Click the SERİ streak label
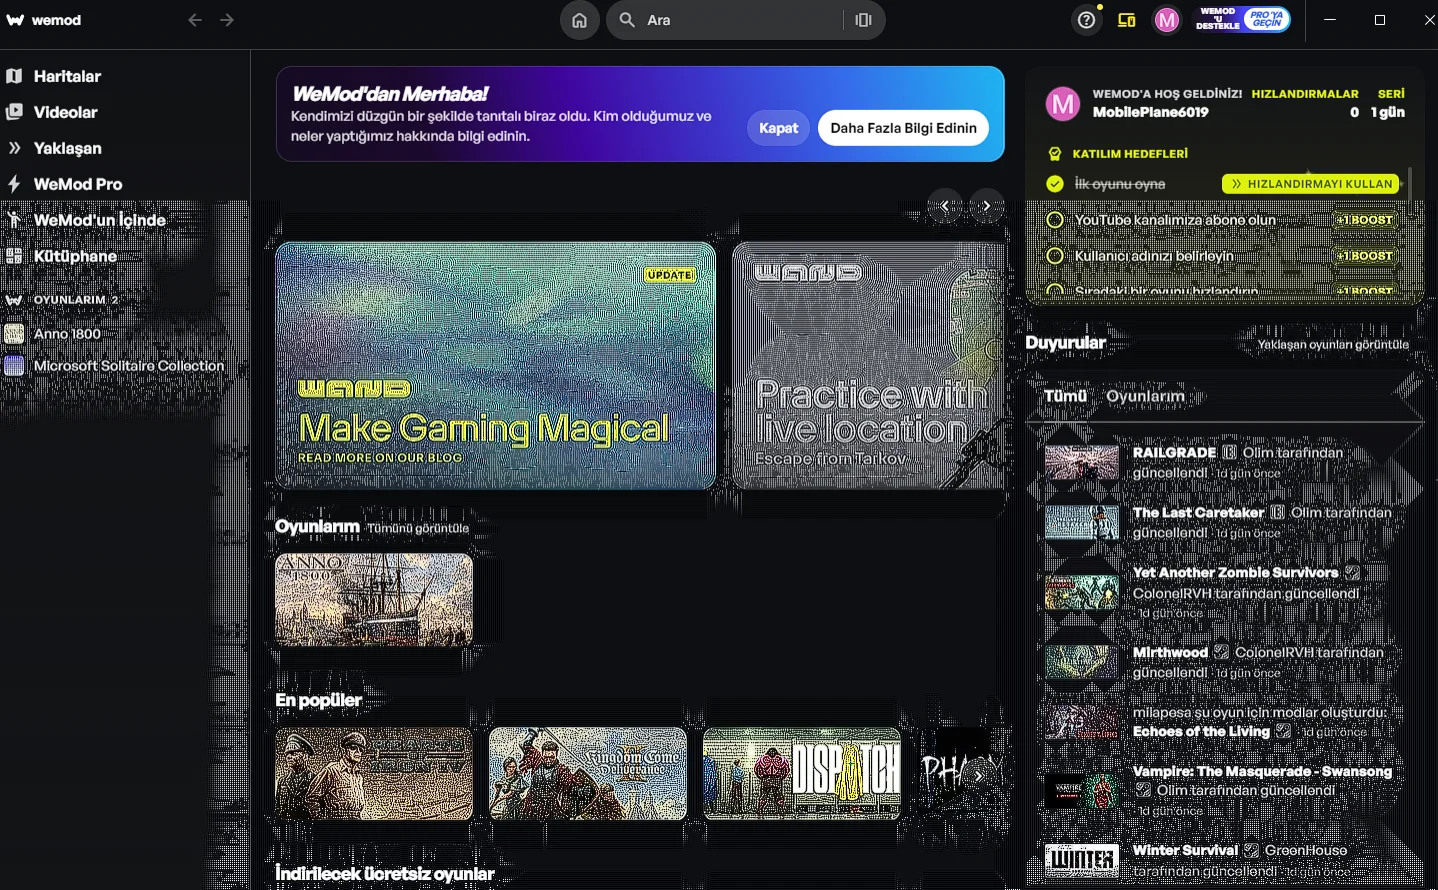 pos(1391,94)
